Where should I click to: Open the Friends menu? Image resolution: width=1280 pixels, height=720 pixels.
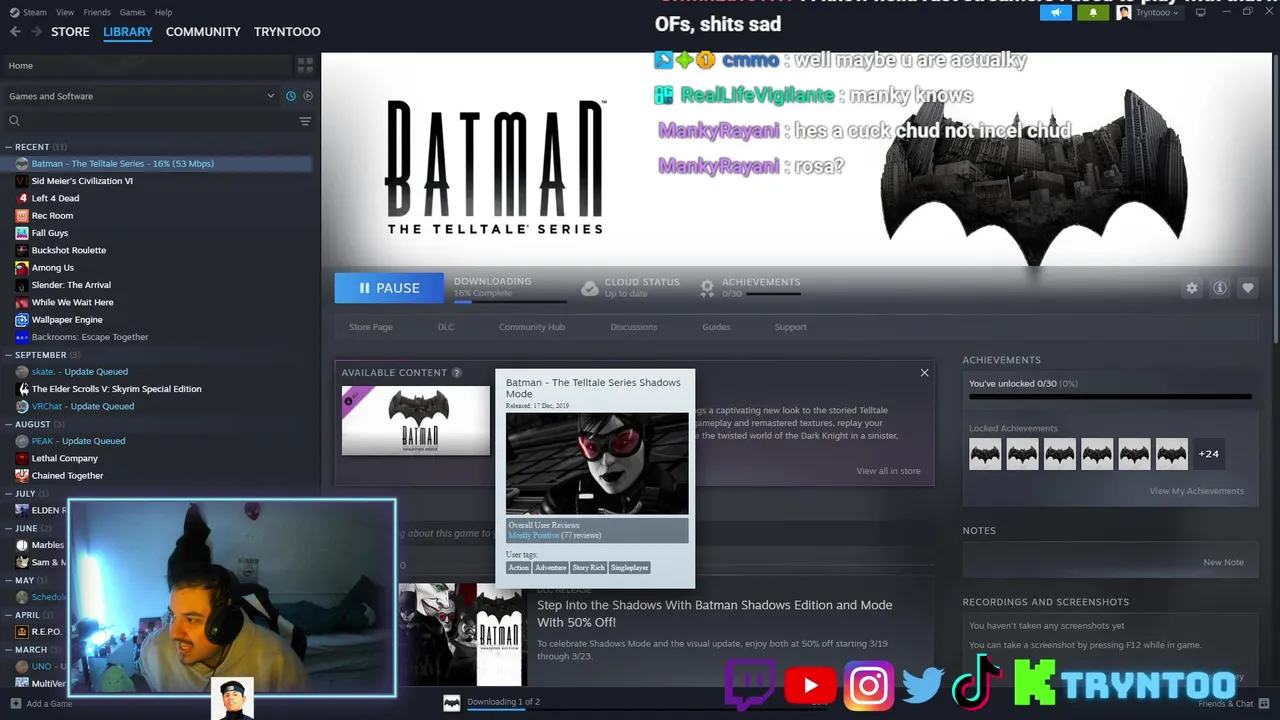coord(97,12)
